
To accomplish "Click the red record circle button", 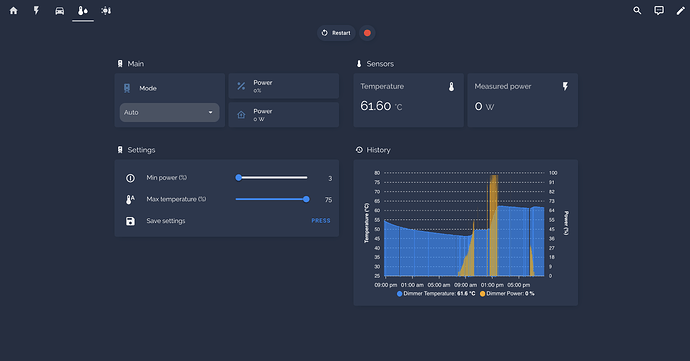I will coord(367,33).
